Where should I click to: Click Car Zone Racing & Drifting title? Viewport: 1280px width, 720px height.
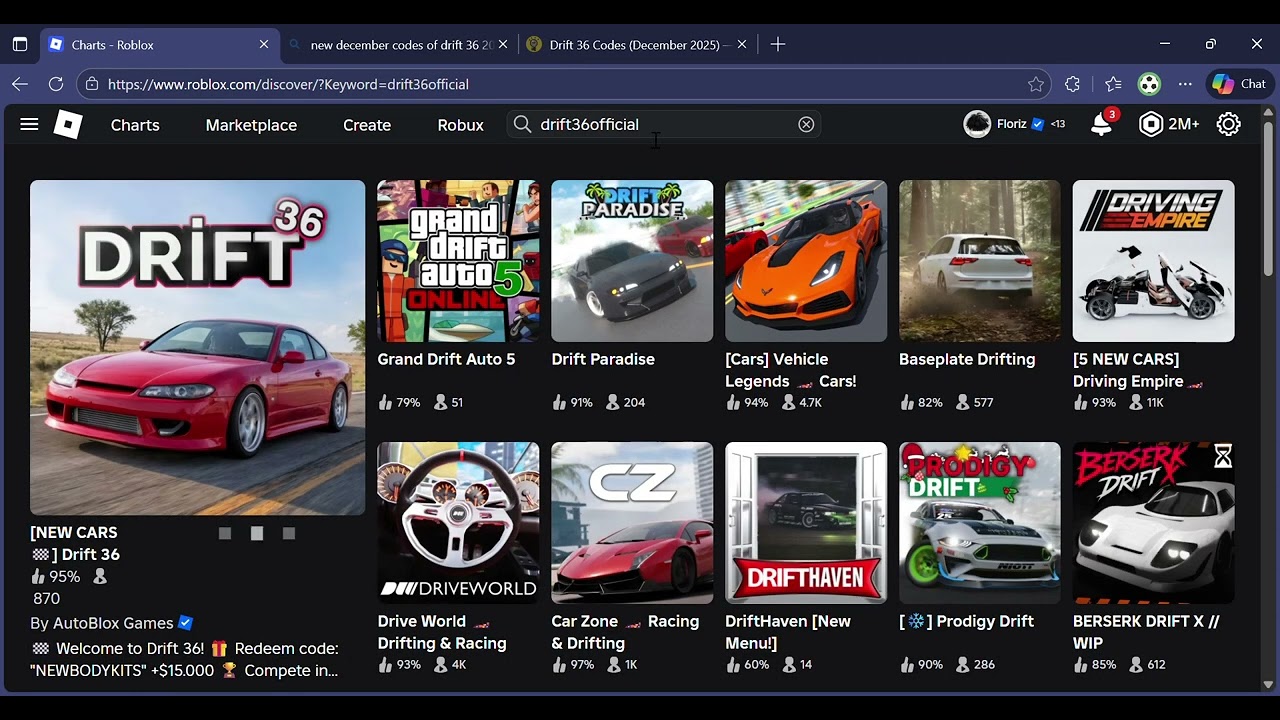point(625,632)
